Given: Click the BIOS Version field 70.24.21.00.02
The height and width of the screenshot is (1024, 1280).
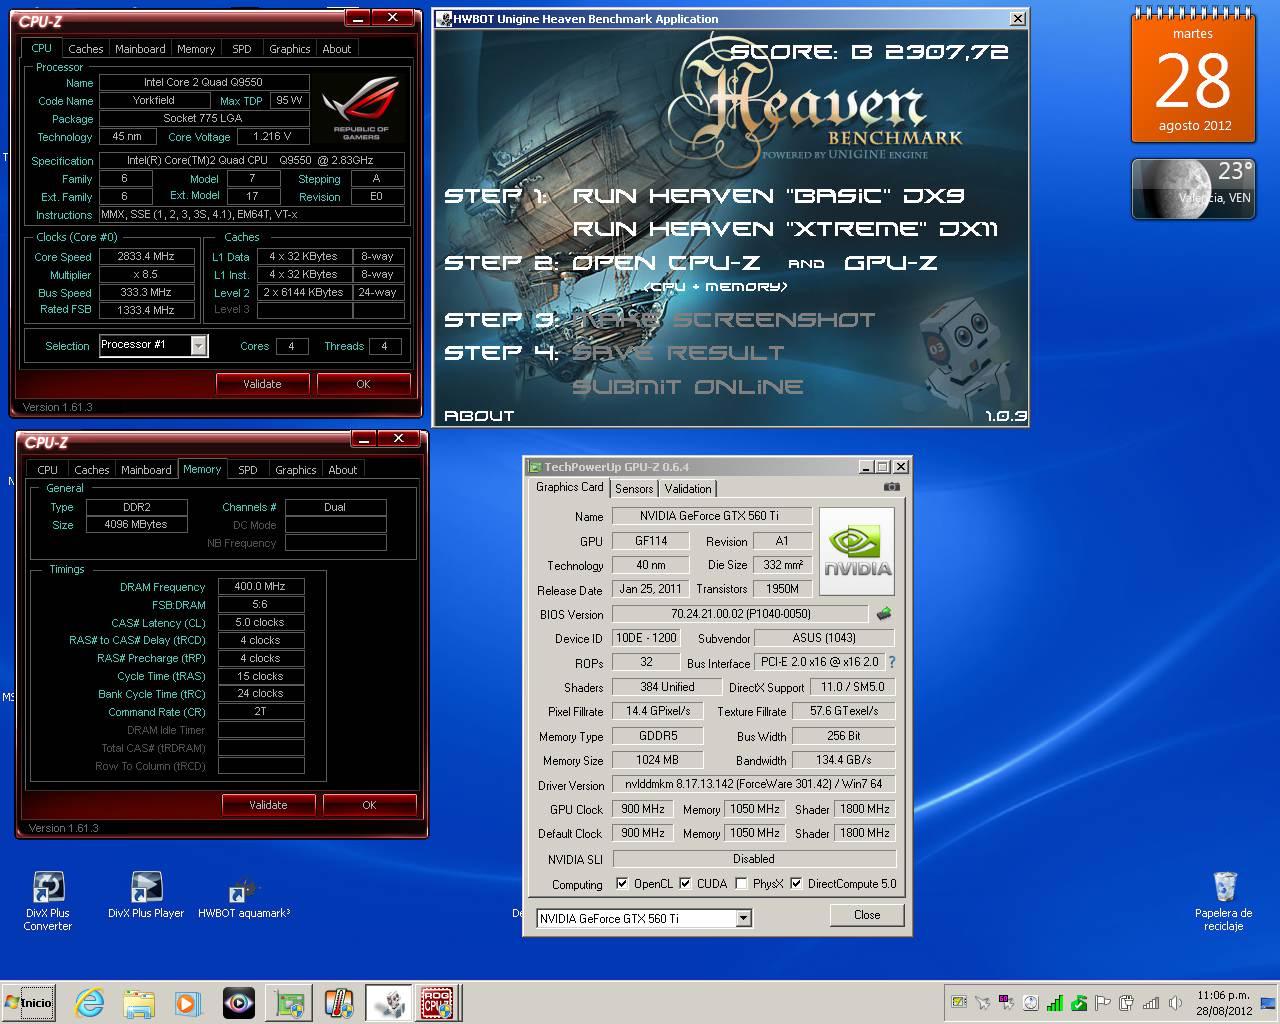Looking at the screenshot, I should pos(740,614).
